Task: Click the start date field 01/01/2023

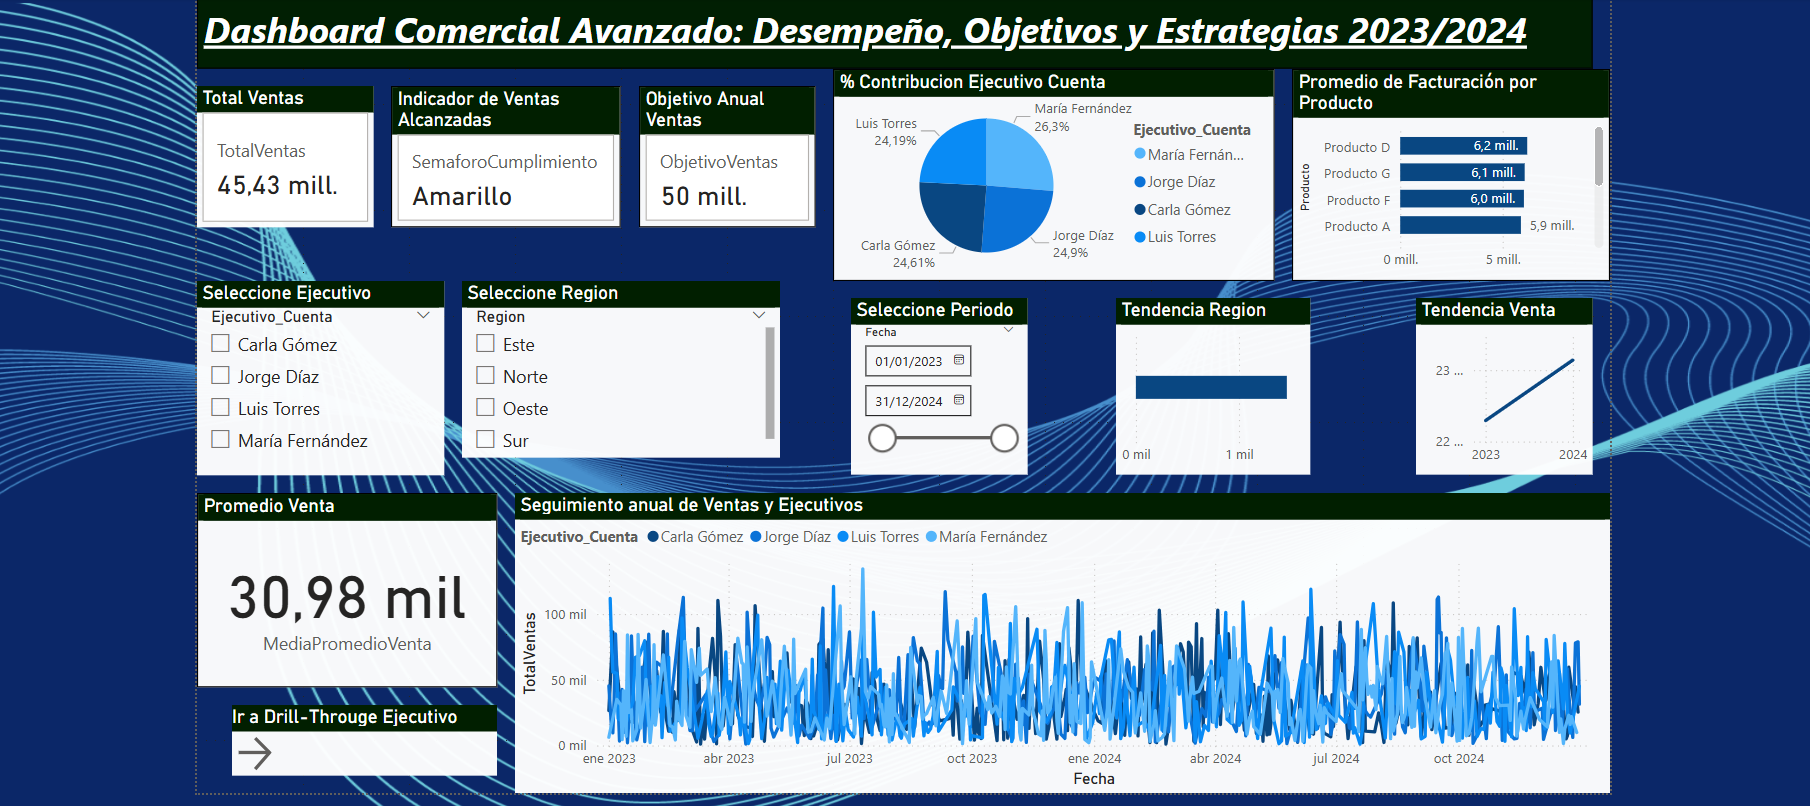Action: click(908, 361)
